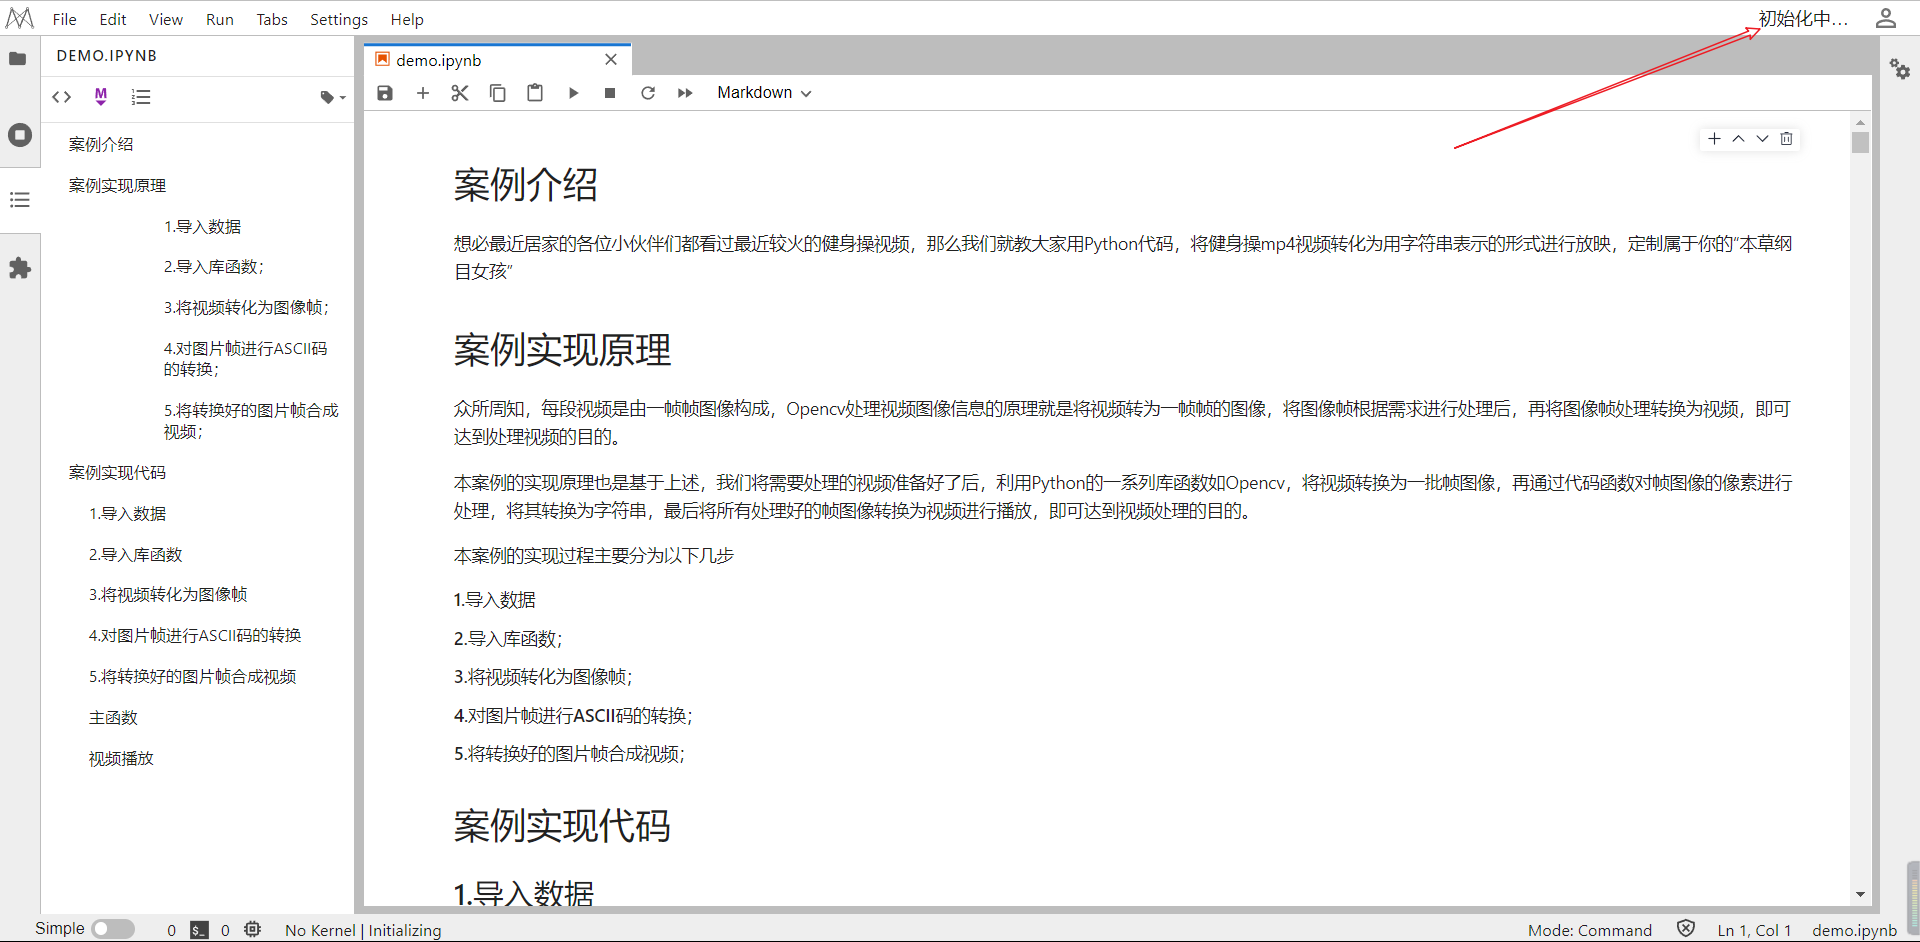Save the notebook with the disk icon

point(385,93)
